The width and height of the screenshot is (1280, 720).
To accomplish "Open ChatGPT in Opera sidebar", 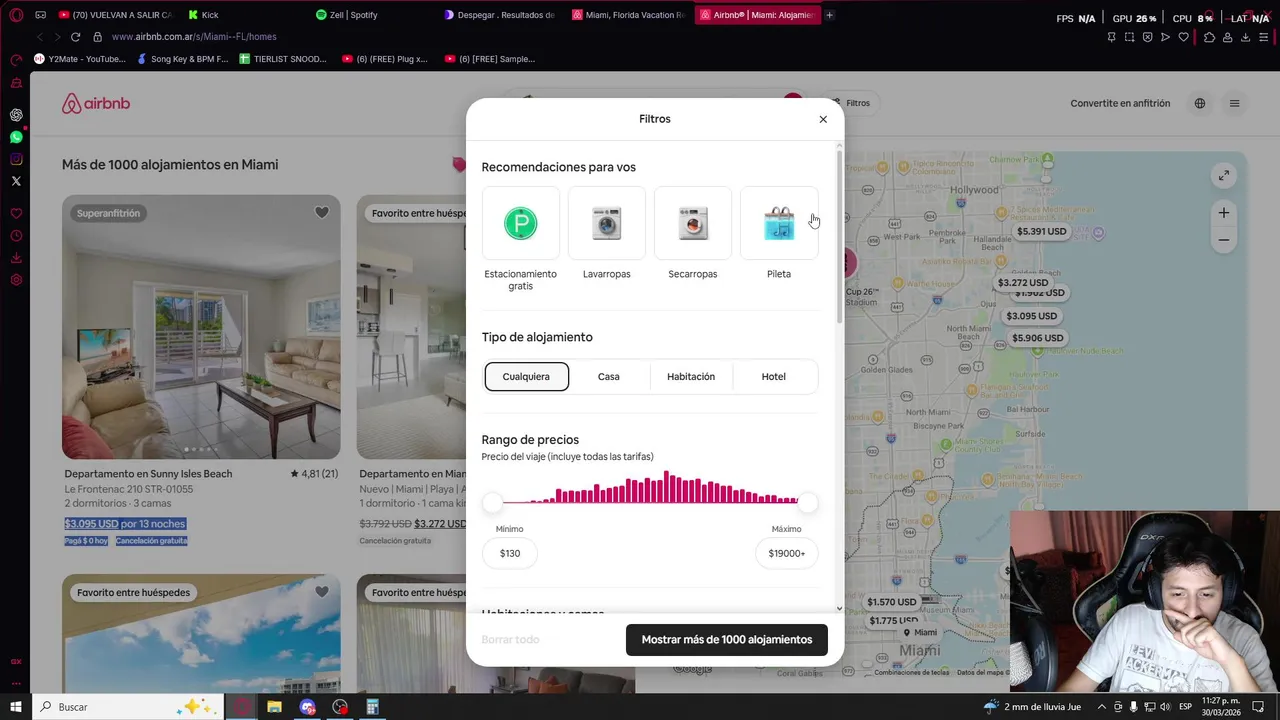I will pos(16,115).
